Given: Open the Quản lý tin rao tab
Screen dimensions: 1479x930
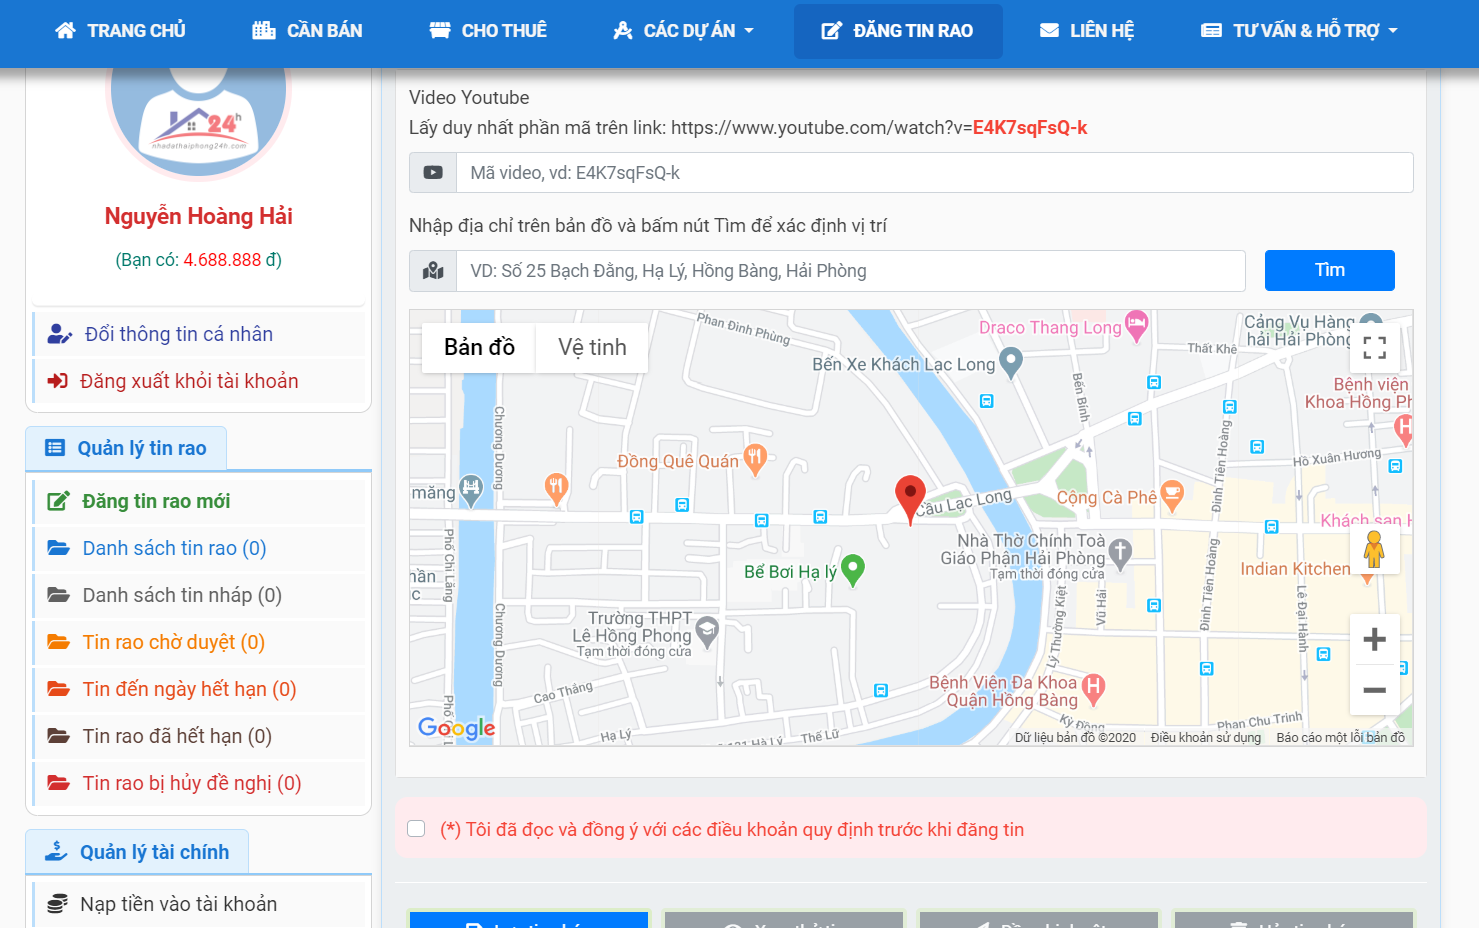Looking at the screenshot, I should point(127,449).
